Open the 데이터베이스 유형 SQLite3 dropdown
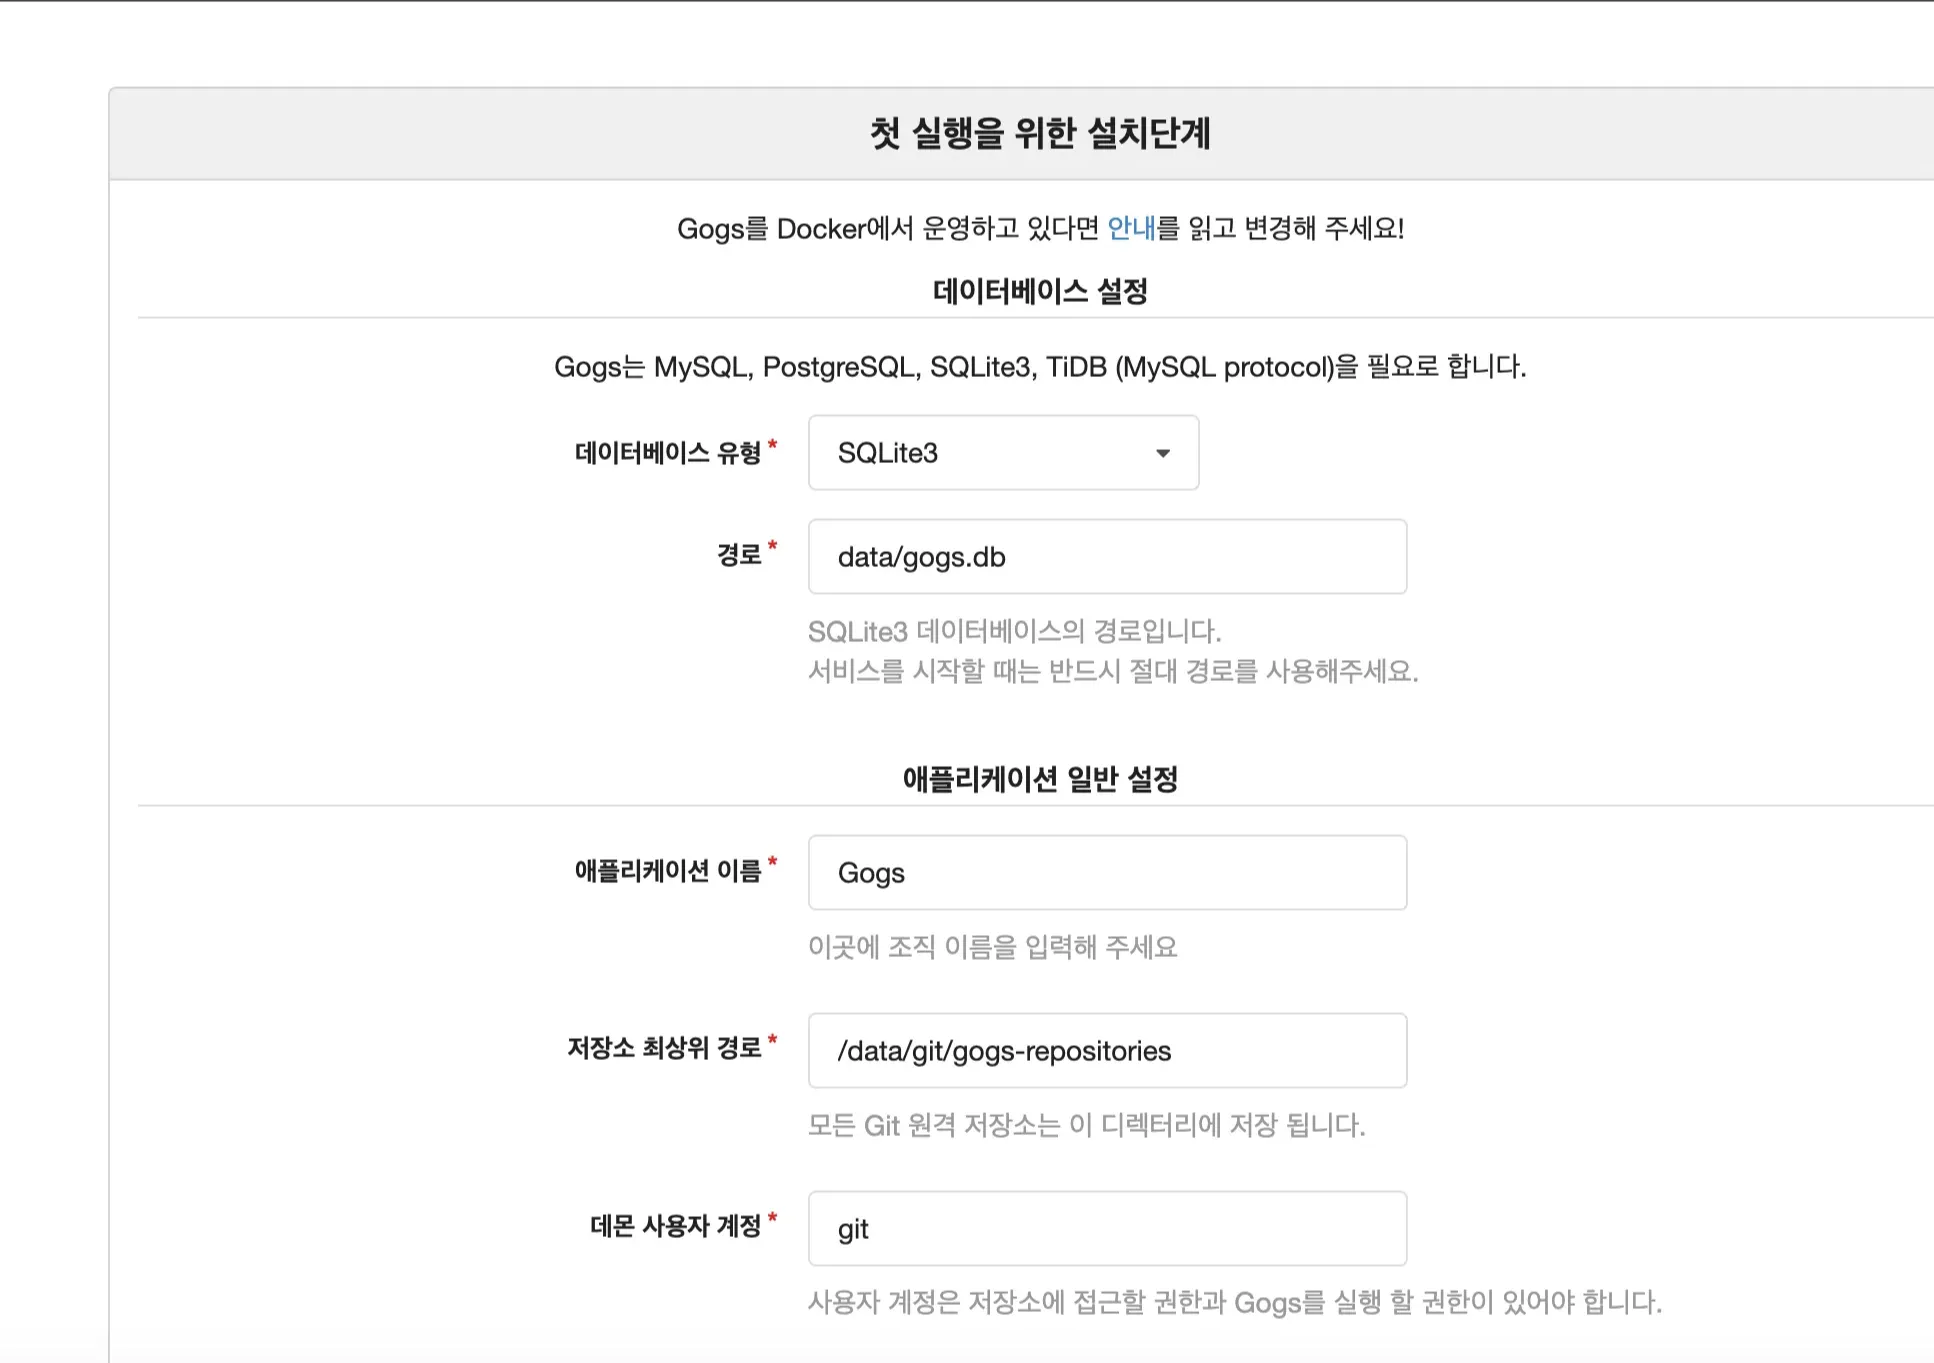 (x=1003, y=453)
